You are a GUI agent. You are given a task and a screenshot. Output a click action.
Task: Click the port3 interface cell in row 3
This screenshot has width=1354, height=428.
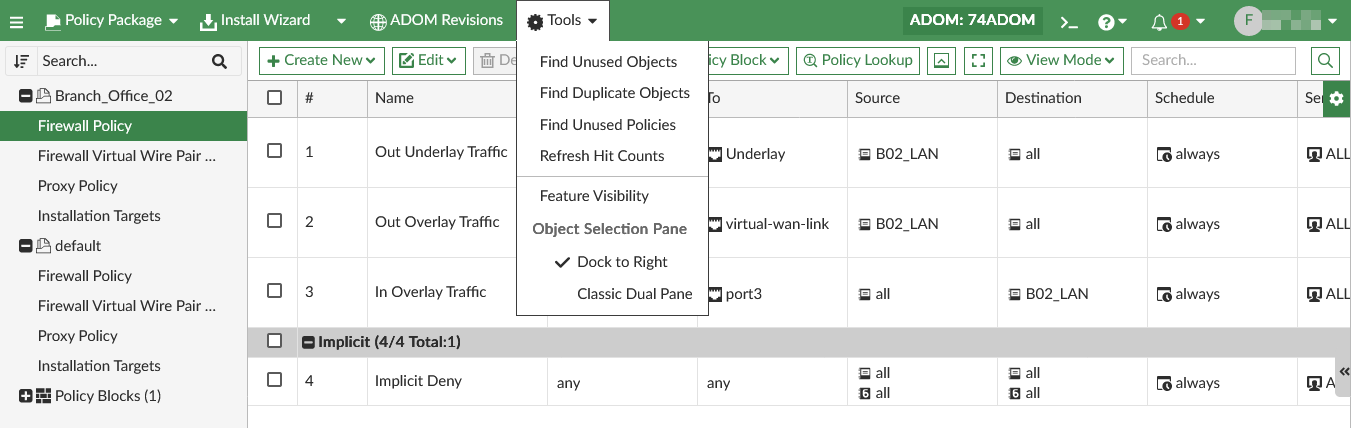735,294
